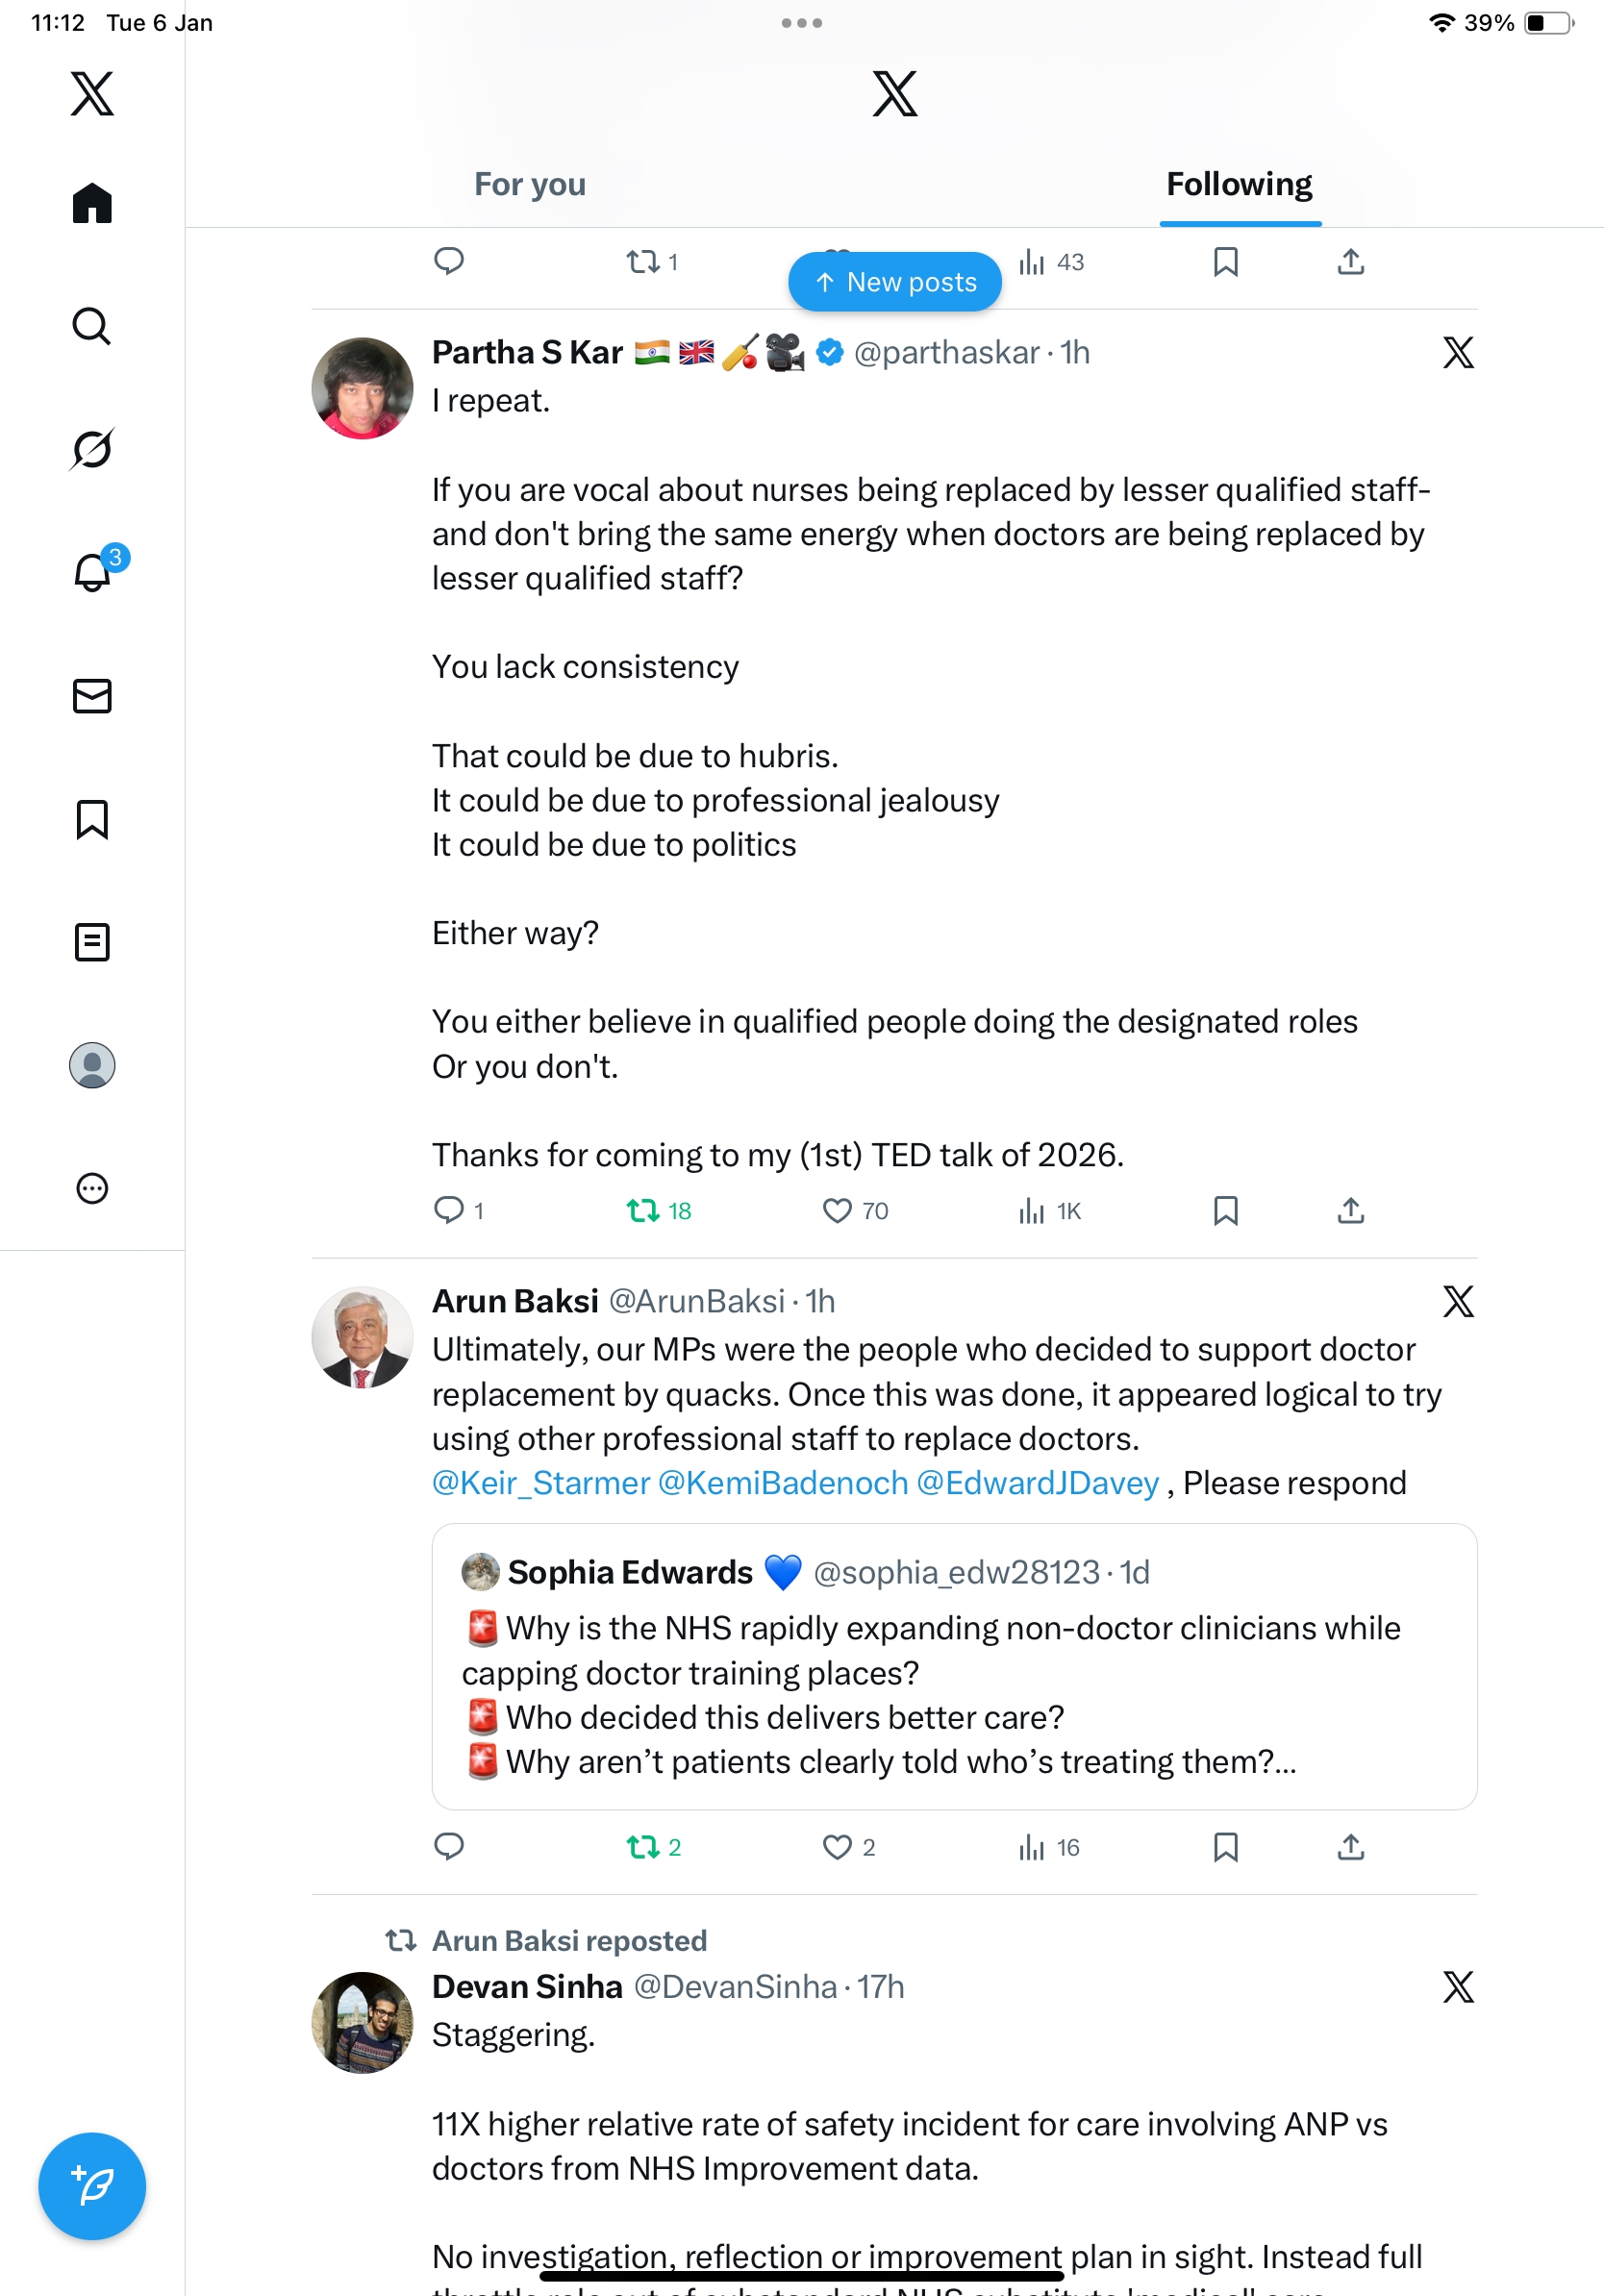The height and width of the screenshot is (2296, 1604).
Task: Tap the compose new post button
Action: pyautogui.click(x=92, y=2186)
